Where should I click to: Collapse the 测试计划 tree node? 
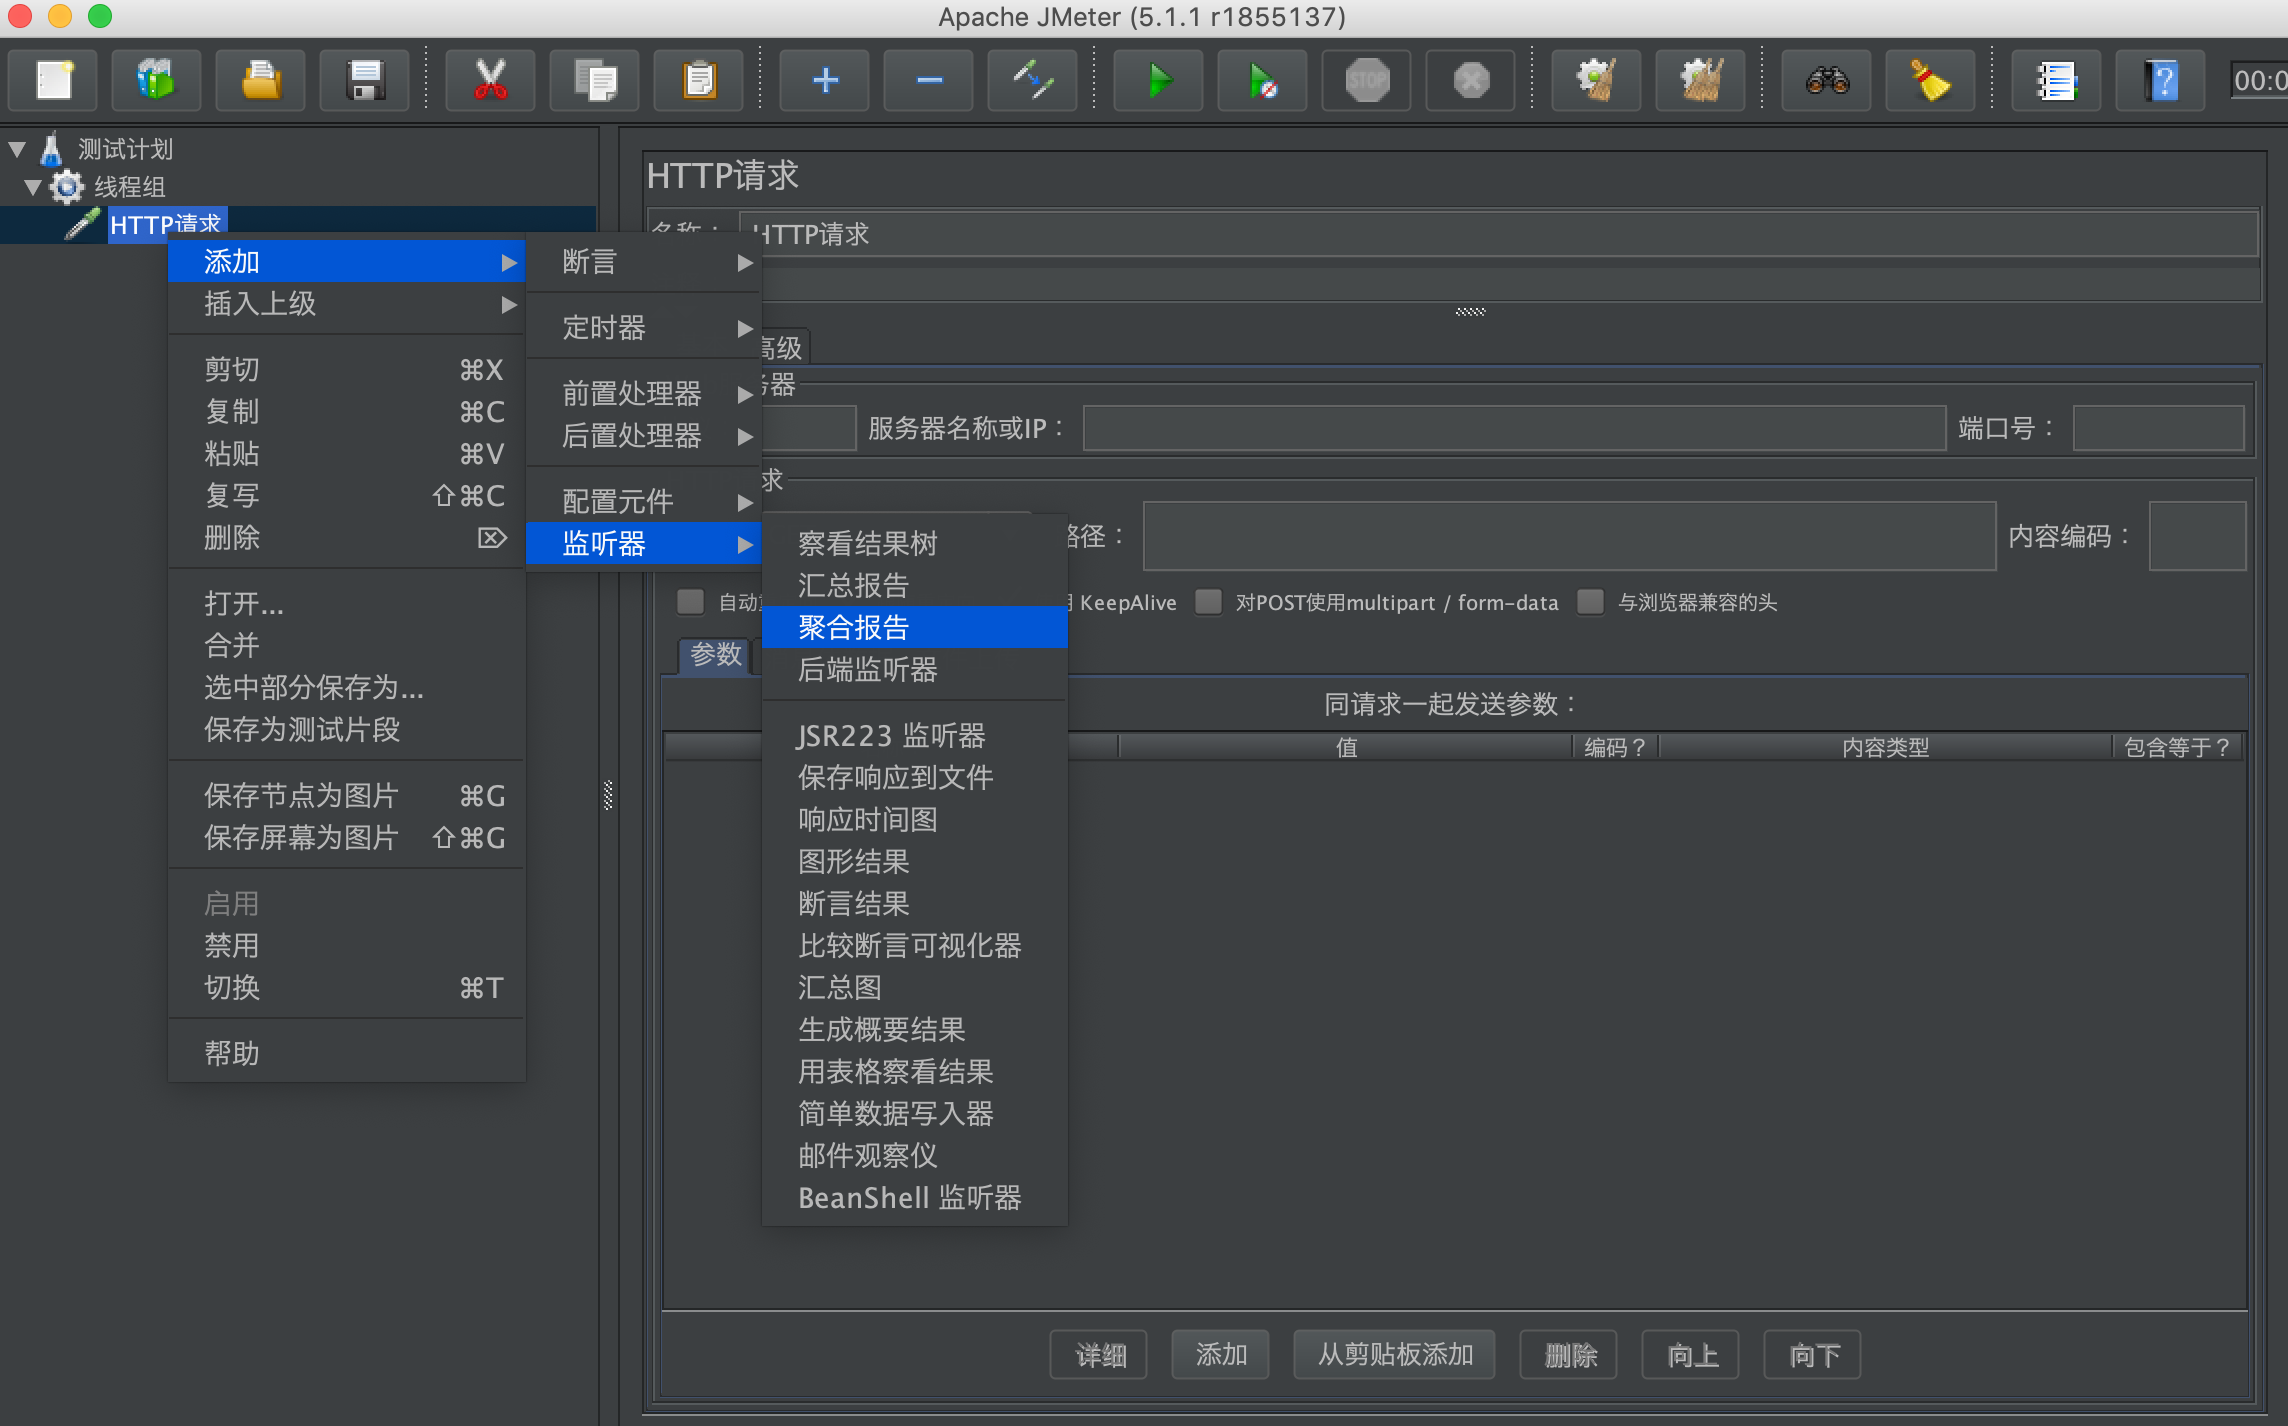coord(17,149)
